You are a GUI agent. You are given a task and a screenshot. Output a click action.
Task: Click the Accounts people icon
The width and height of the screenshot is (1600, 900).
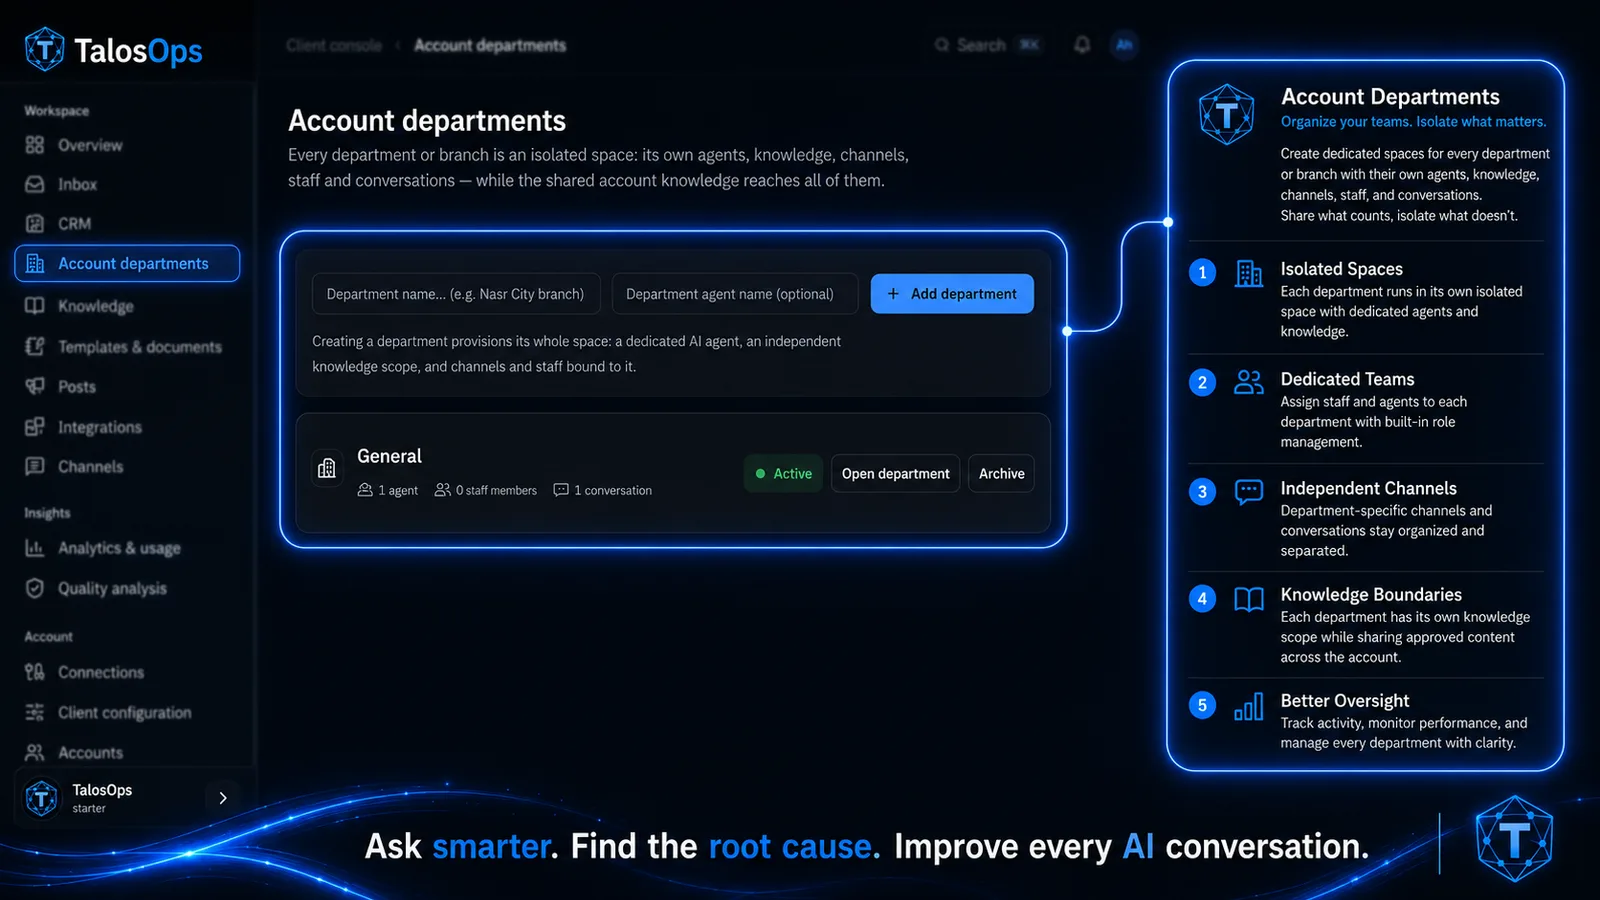(35, 752)
